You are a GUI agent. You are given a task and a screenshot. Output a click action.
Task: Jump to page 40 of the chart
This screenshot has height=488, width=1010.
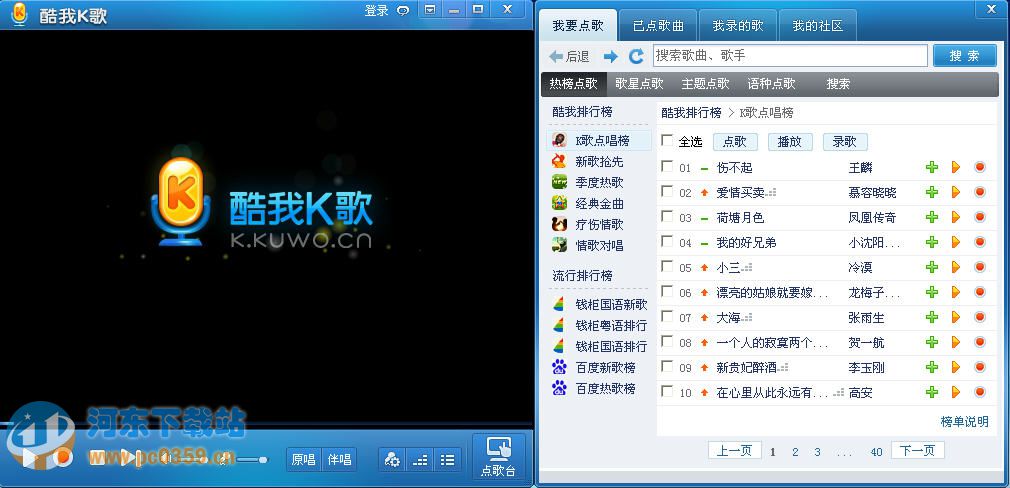(876, 452)
